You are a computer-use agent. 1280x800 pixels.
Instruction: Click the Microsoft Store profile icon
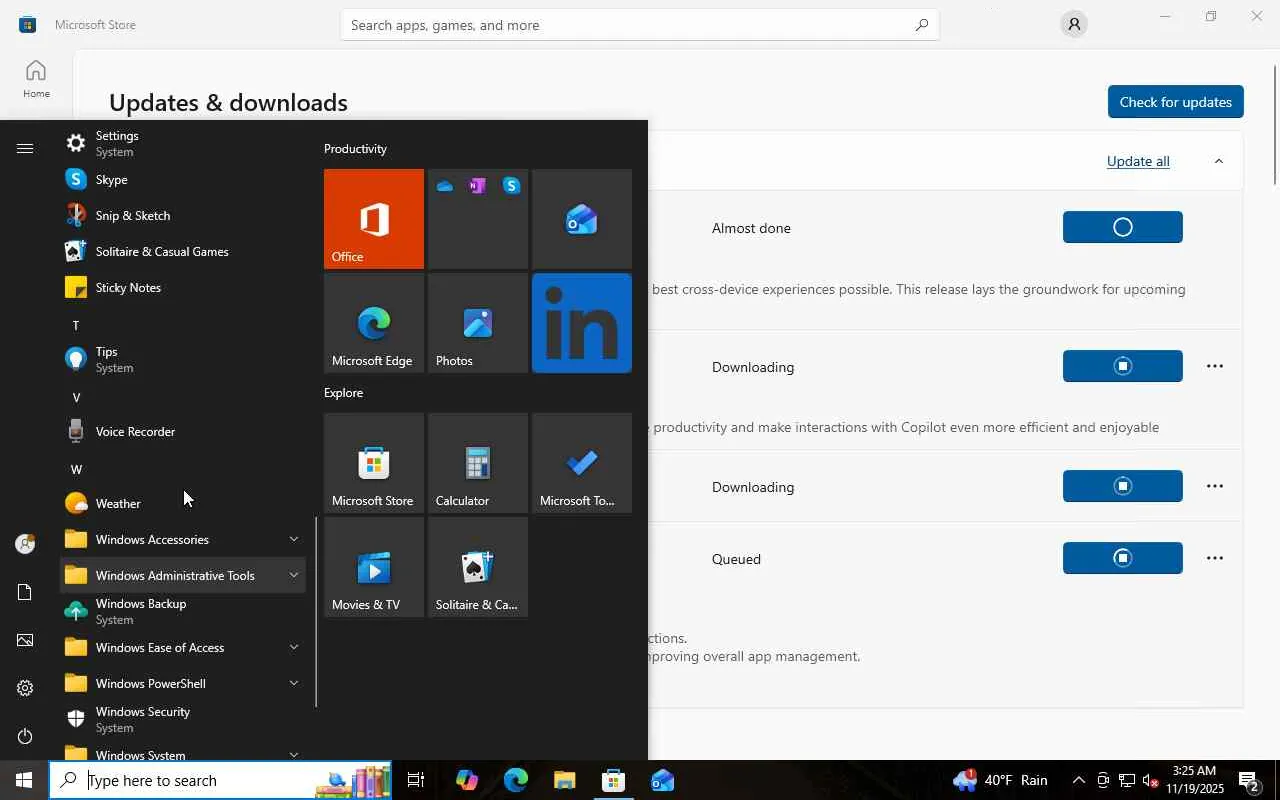pyautogui.click(x=1074, y=24)
